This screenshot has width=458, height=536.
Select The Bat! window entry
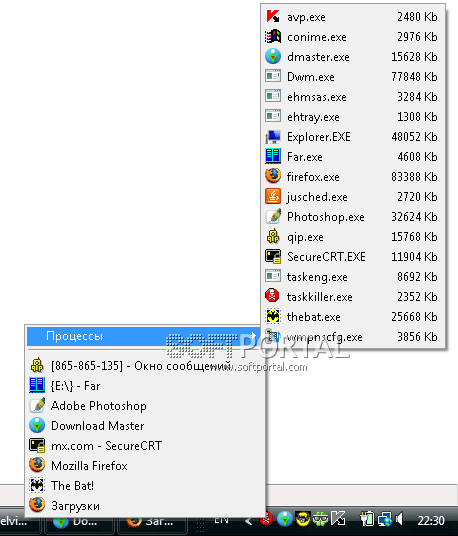146,486
